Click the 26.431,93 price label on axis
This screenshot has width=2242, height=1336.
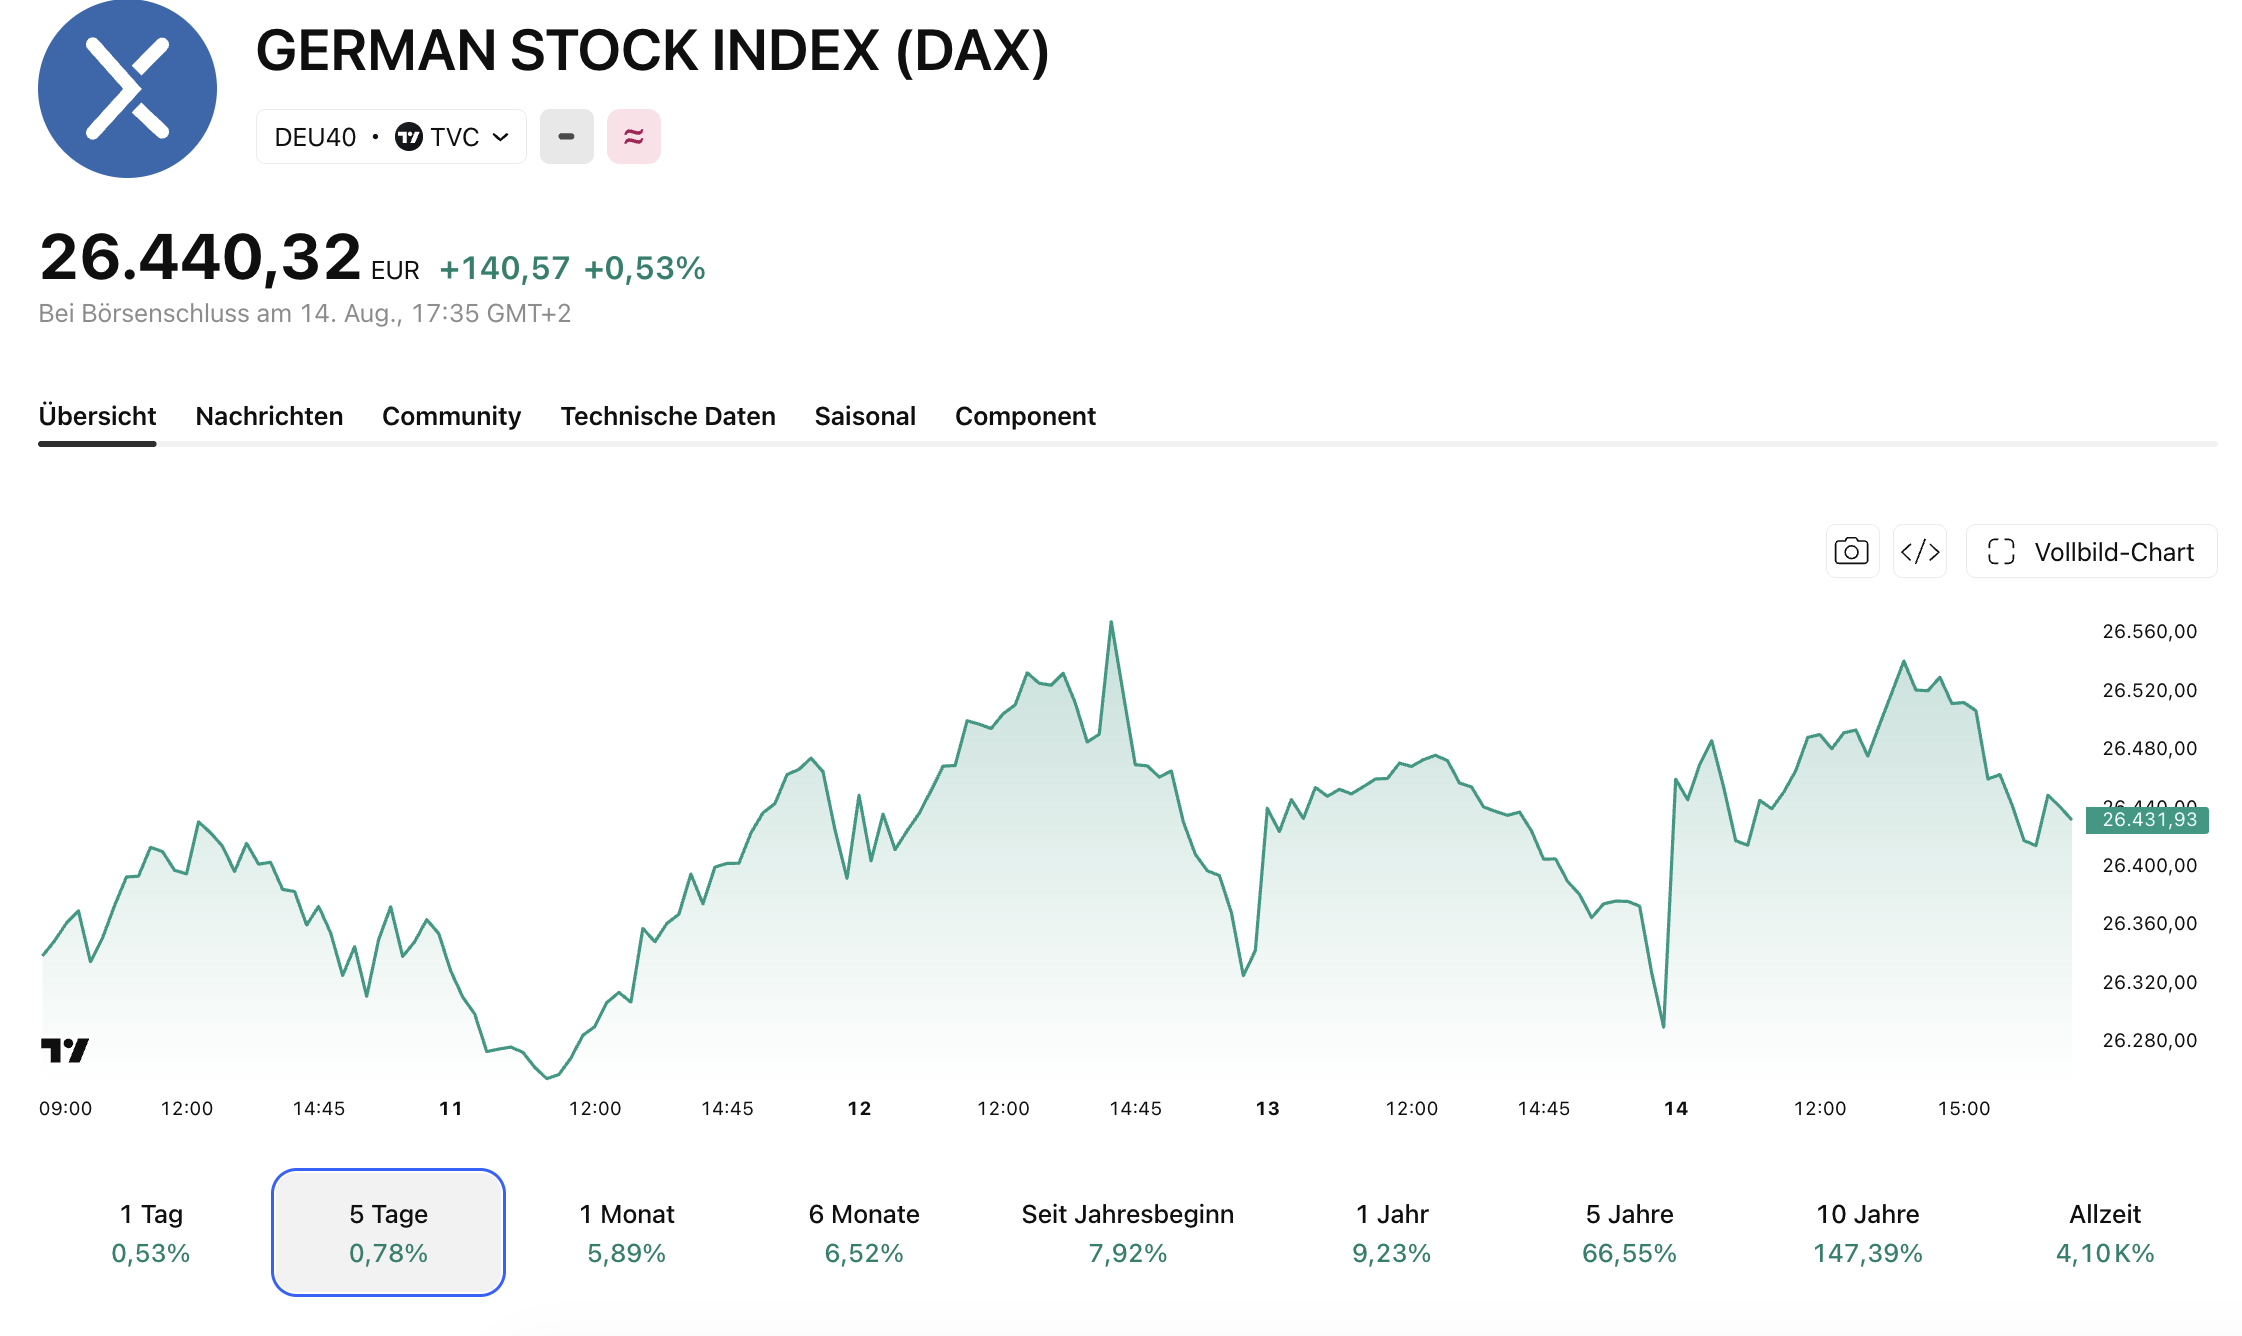[x=2148, y=820]
